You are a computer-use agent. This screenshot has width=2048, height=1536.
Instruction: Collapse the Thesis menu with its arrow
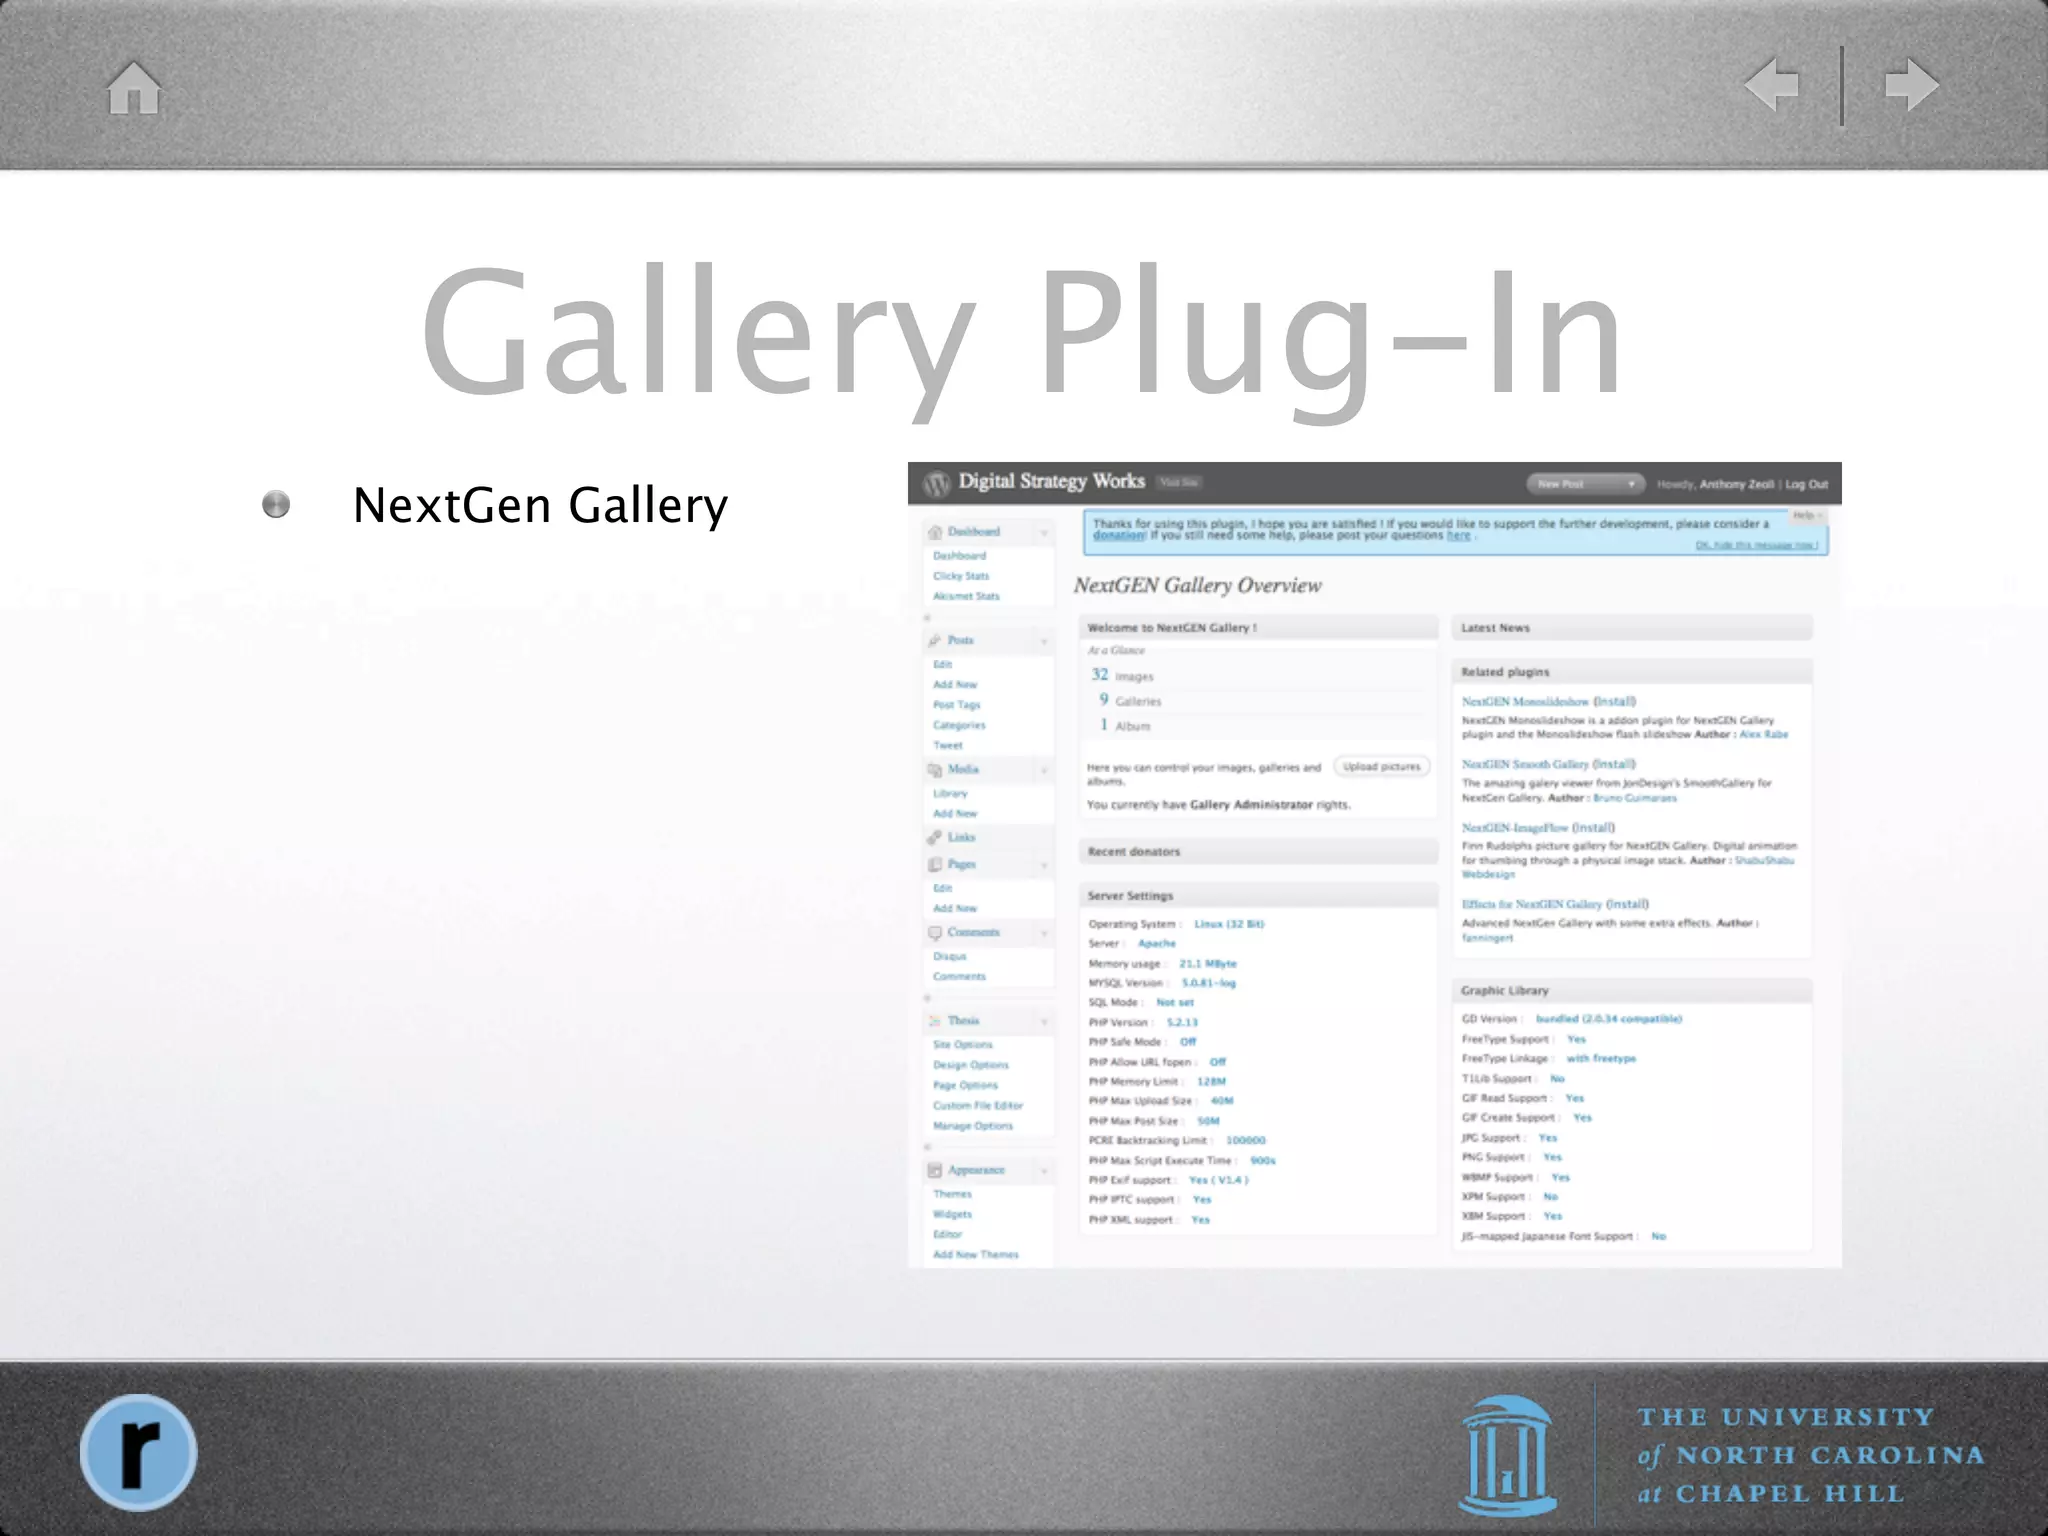coord(1044,1021)
